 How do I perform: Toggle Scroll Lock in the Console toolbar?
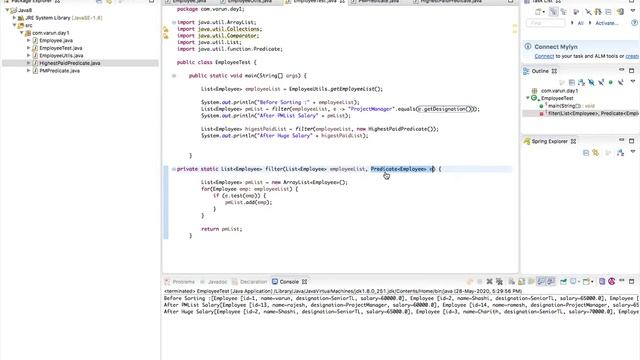[x=522, y=282]
